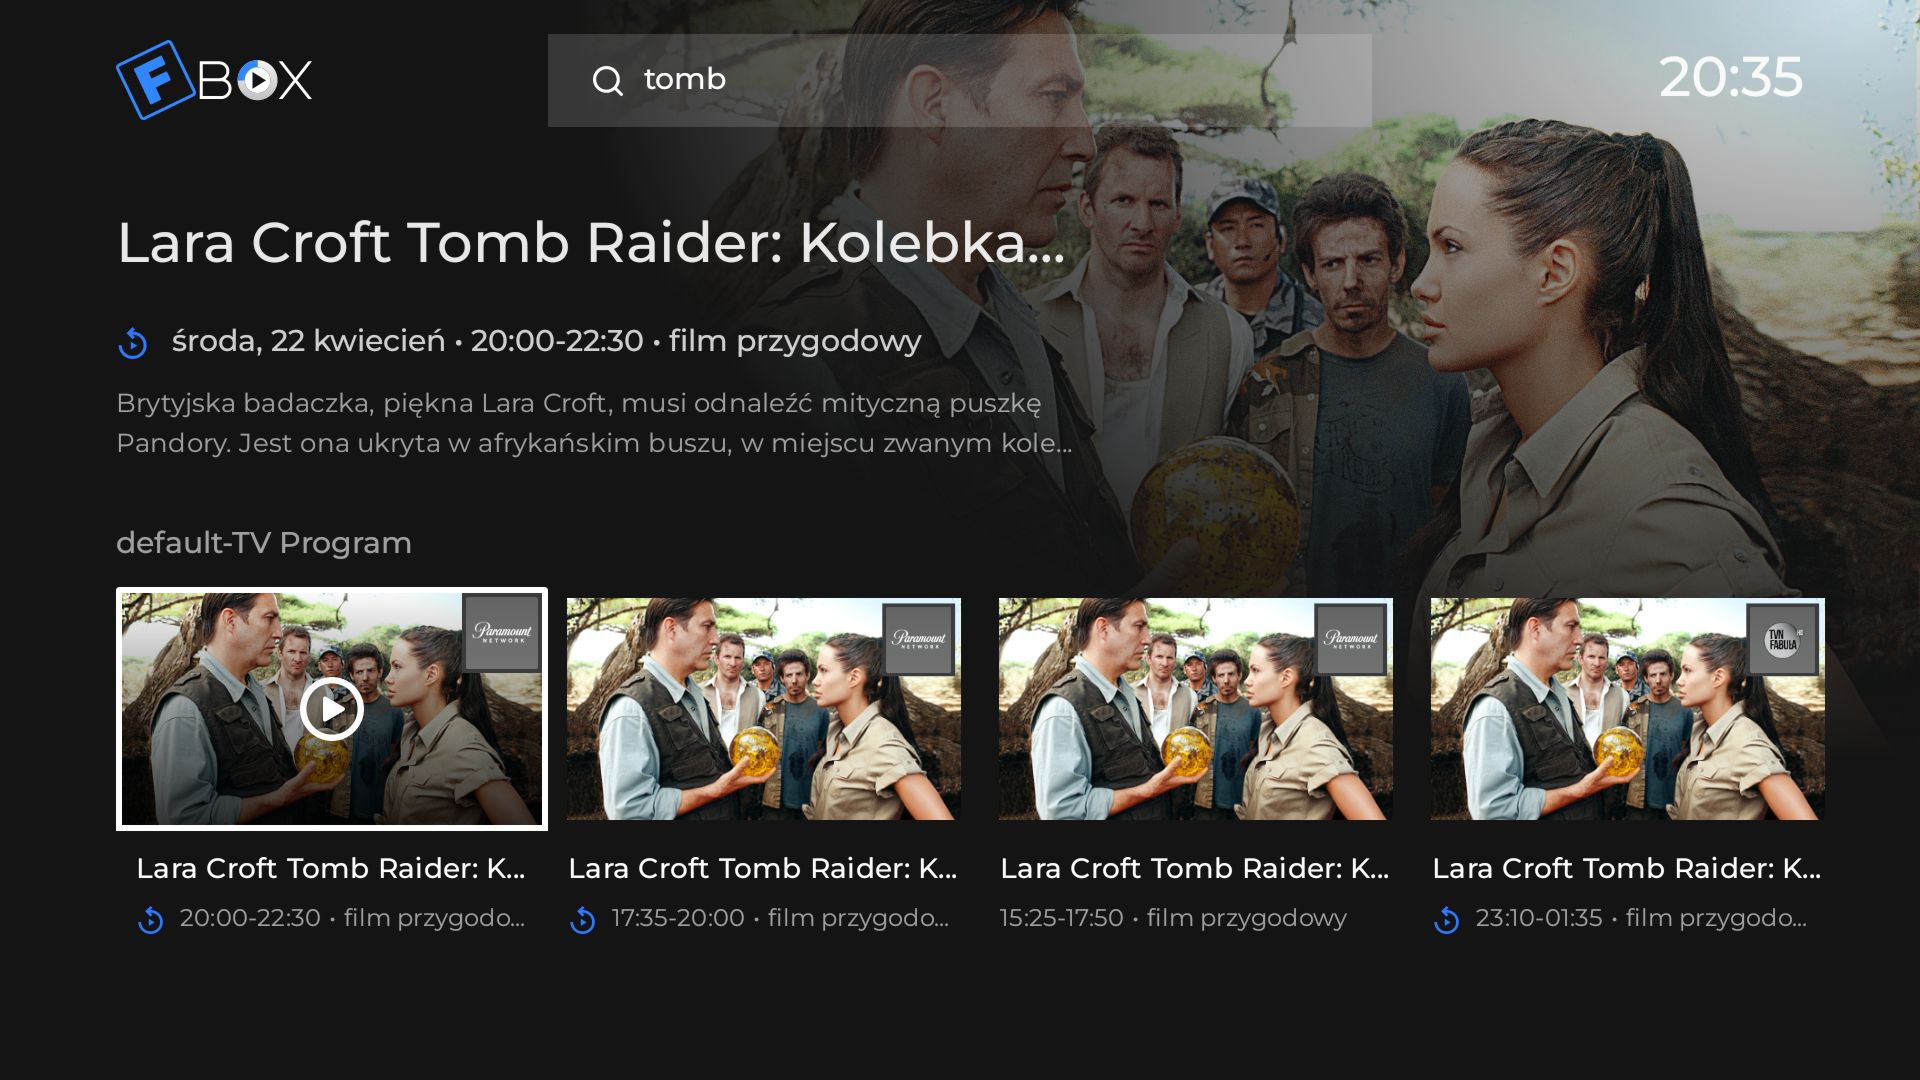
Task: Click catch-up icon beside "środa, 22 kwiecień"
Action: 133,343
